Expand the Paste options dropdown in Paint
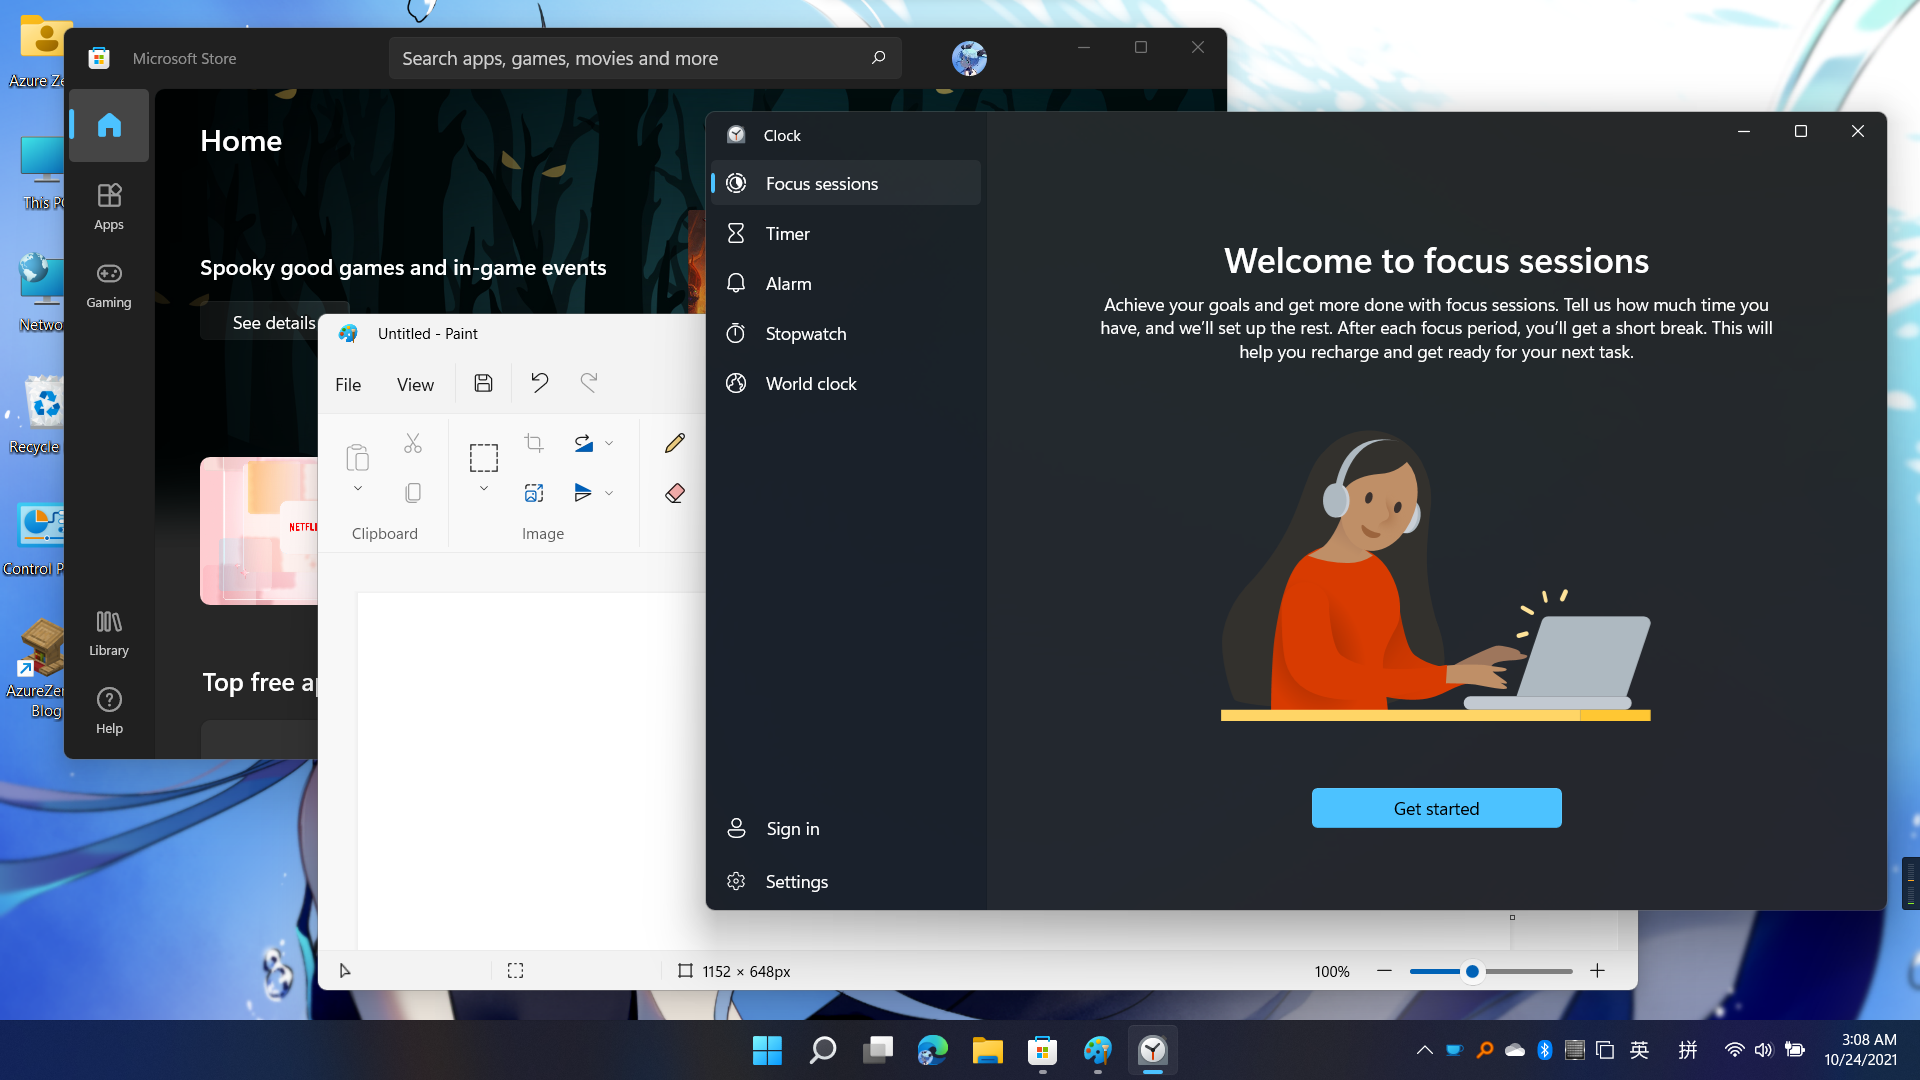This screenshot has width=1920, height=1080. 357,489
